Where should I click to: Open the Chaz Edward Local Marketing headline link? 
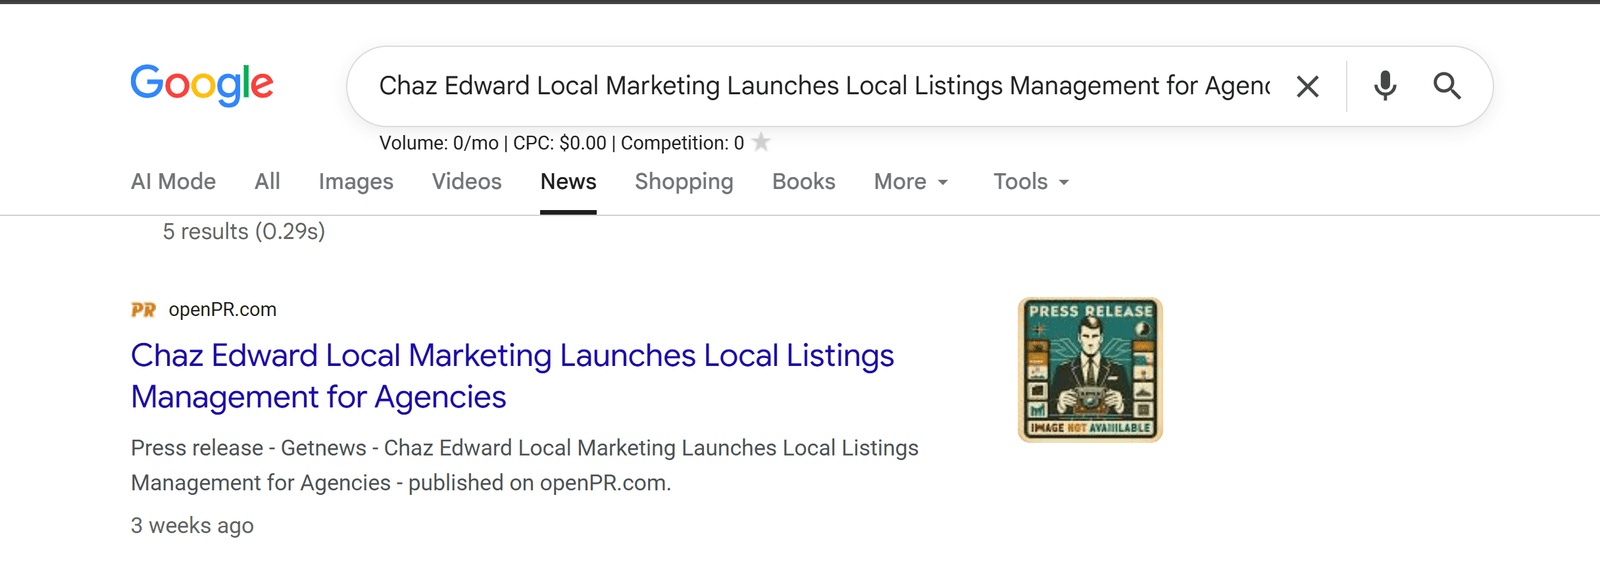click(x=512, y=376)
